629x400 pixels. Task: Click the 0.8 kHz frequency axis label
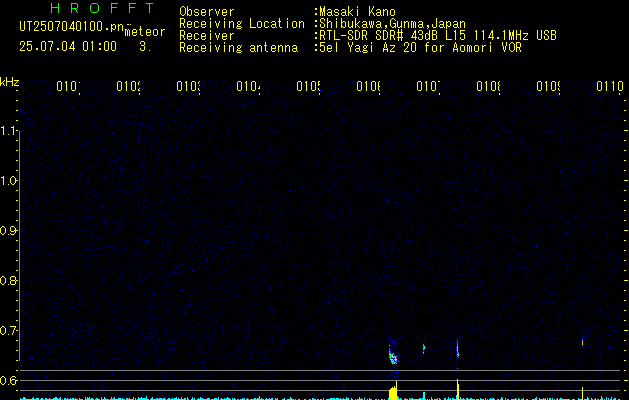click(9, 280)
